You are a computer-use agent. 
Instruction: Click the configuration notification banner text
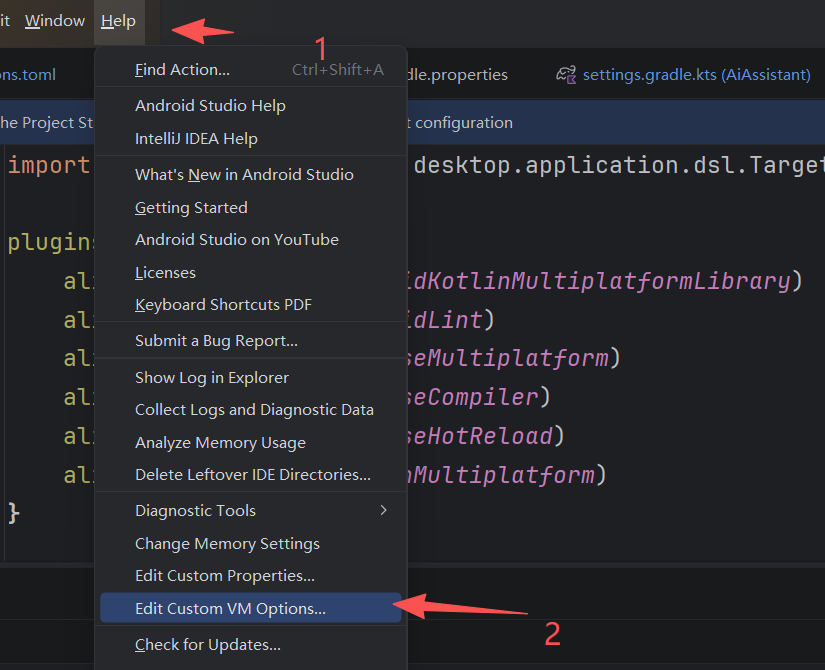pyautogui.click(x=464, y=123)
